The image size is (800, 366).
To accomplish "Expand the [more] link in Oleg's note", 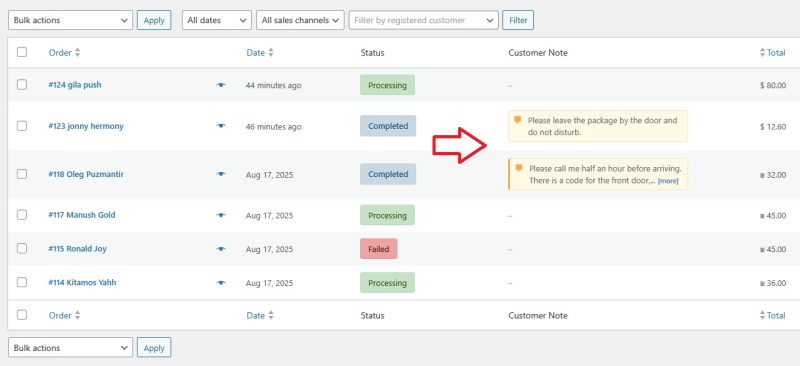I will coord(668,181).
